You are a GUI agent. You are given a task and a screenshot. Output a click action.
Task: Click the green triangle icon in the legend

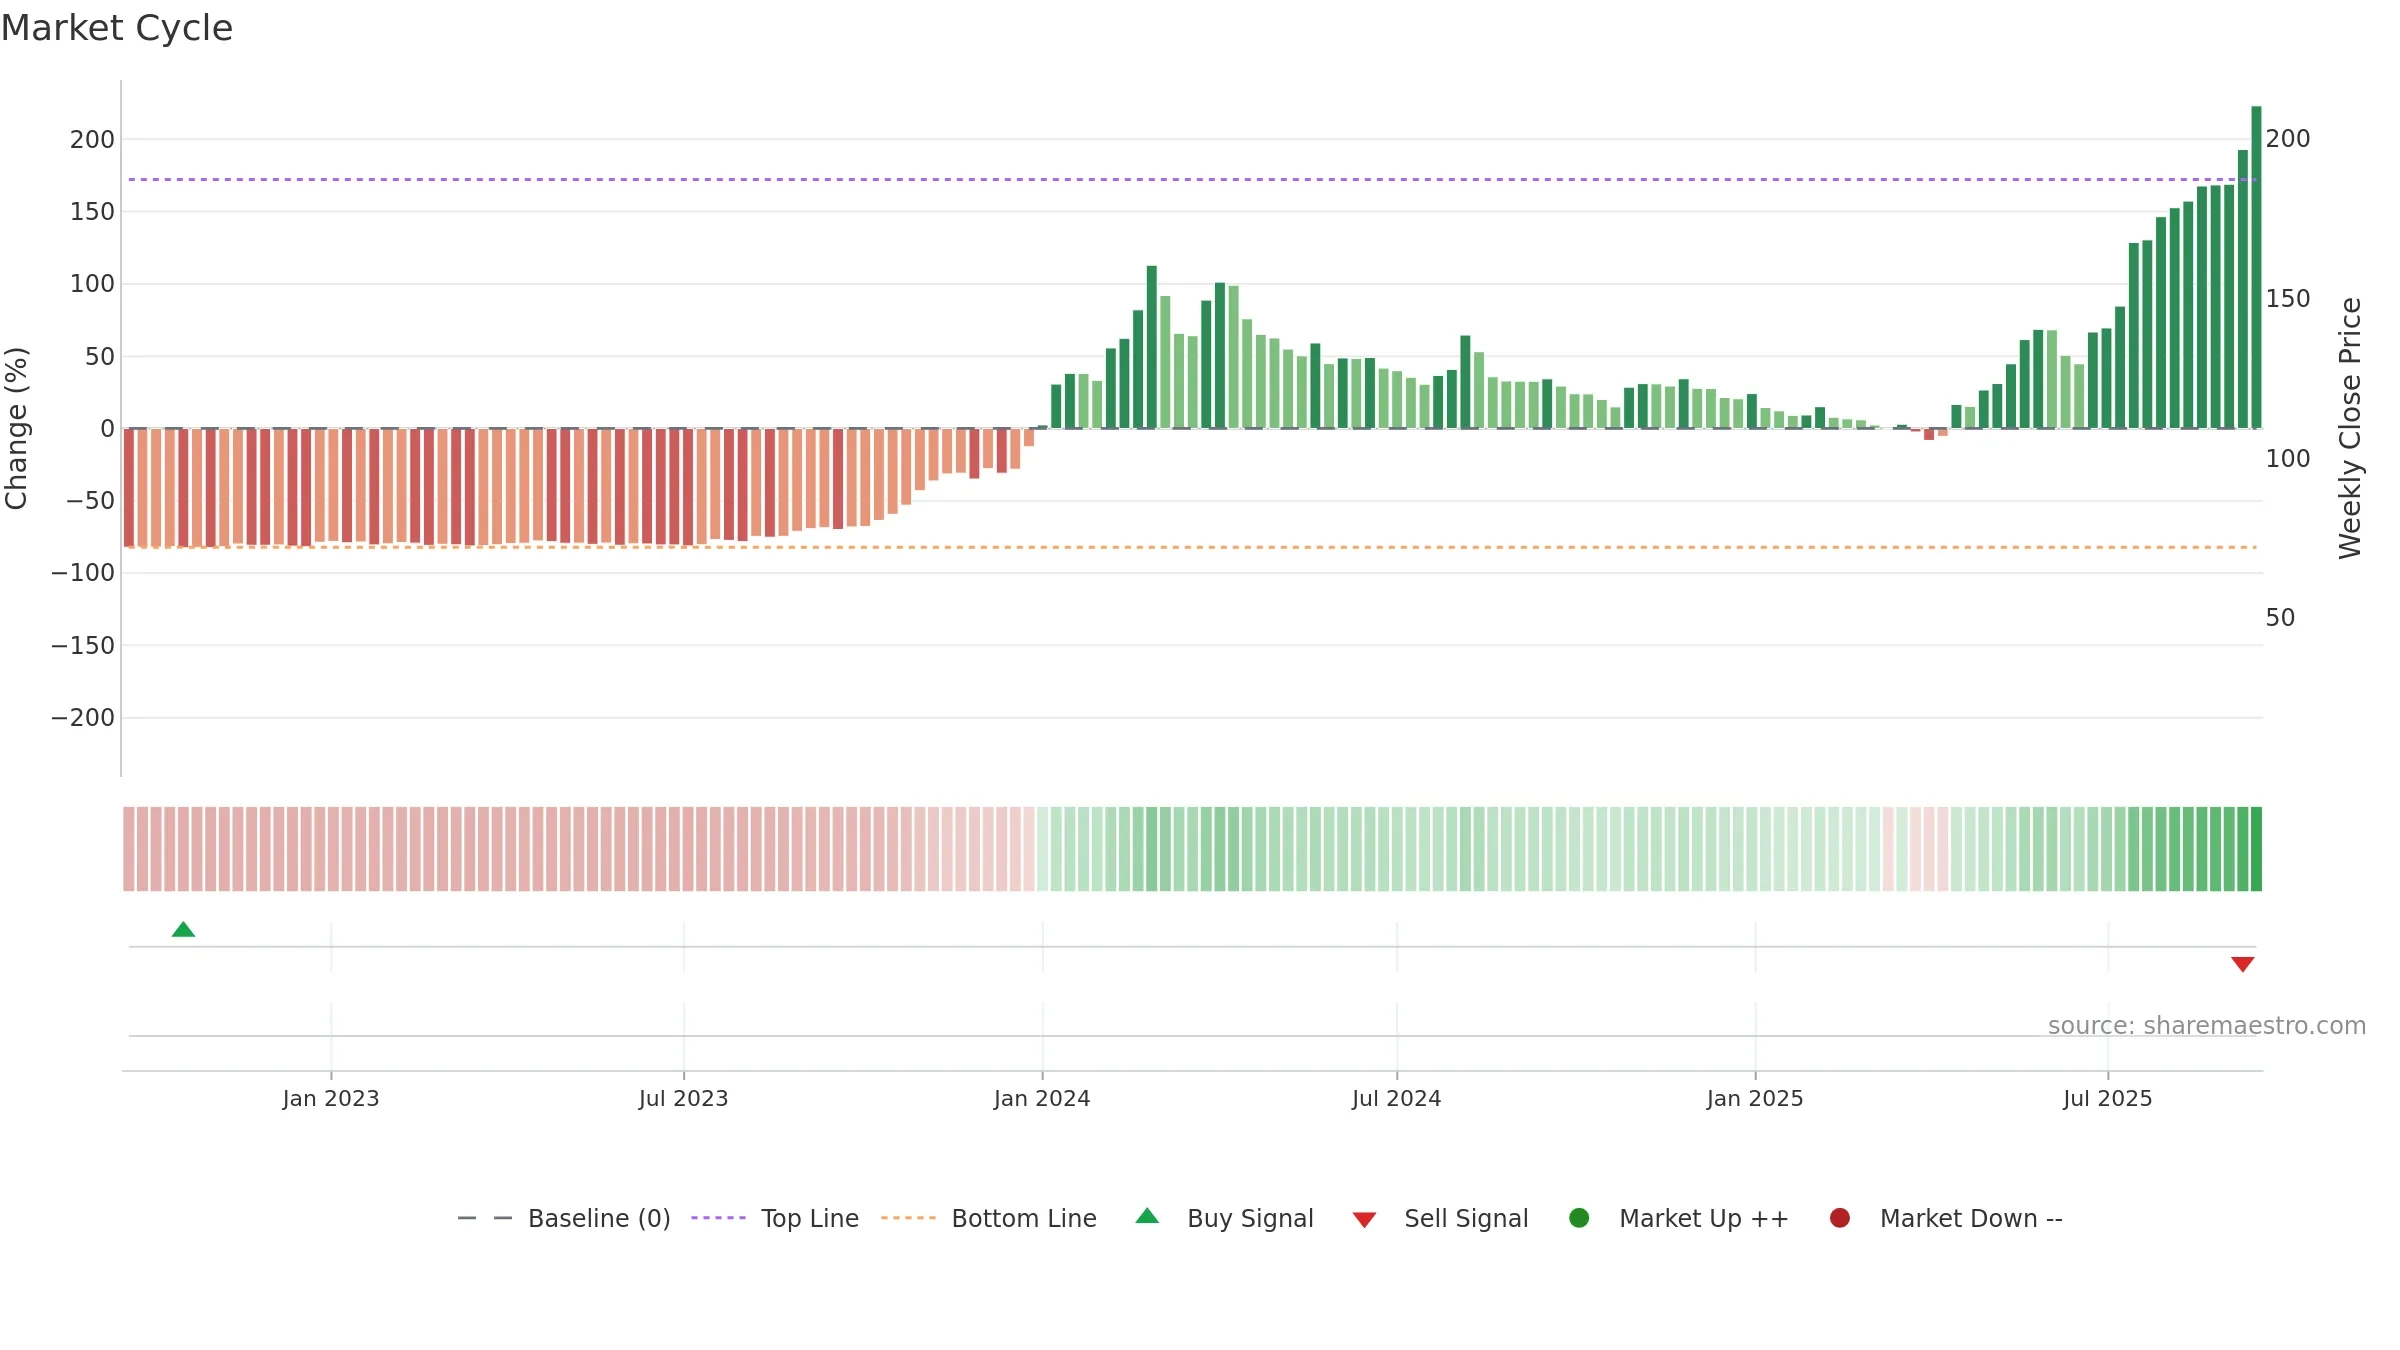[x=1147, y=1216]
